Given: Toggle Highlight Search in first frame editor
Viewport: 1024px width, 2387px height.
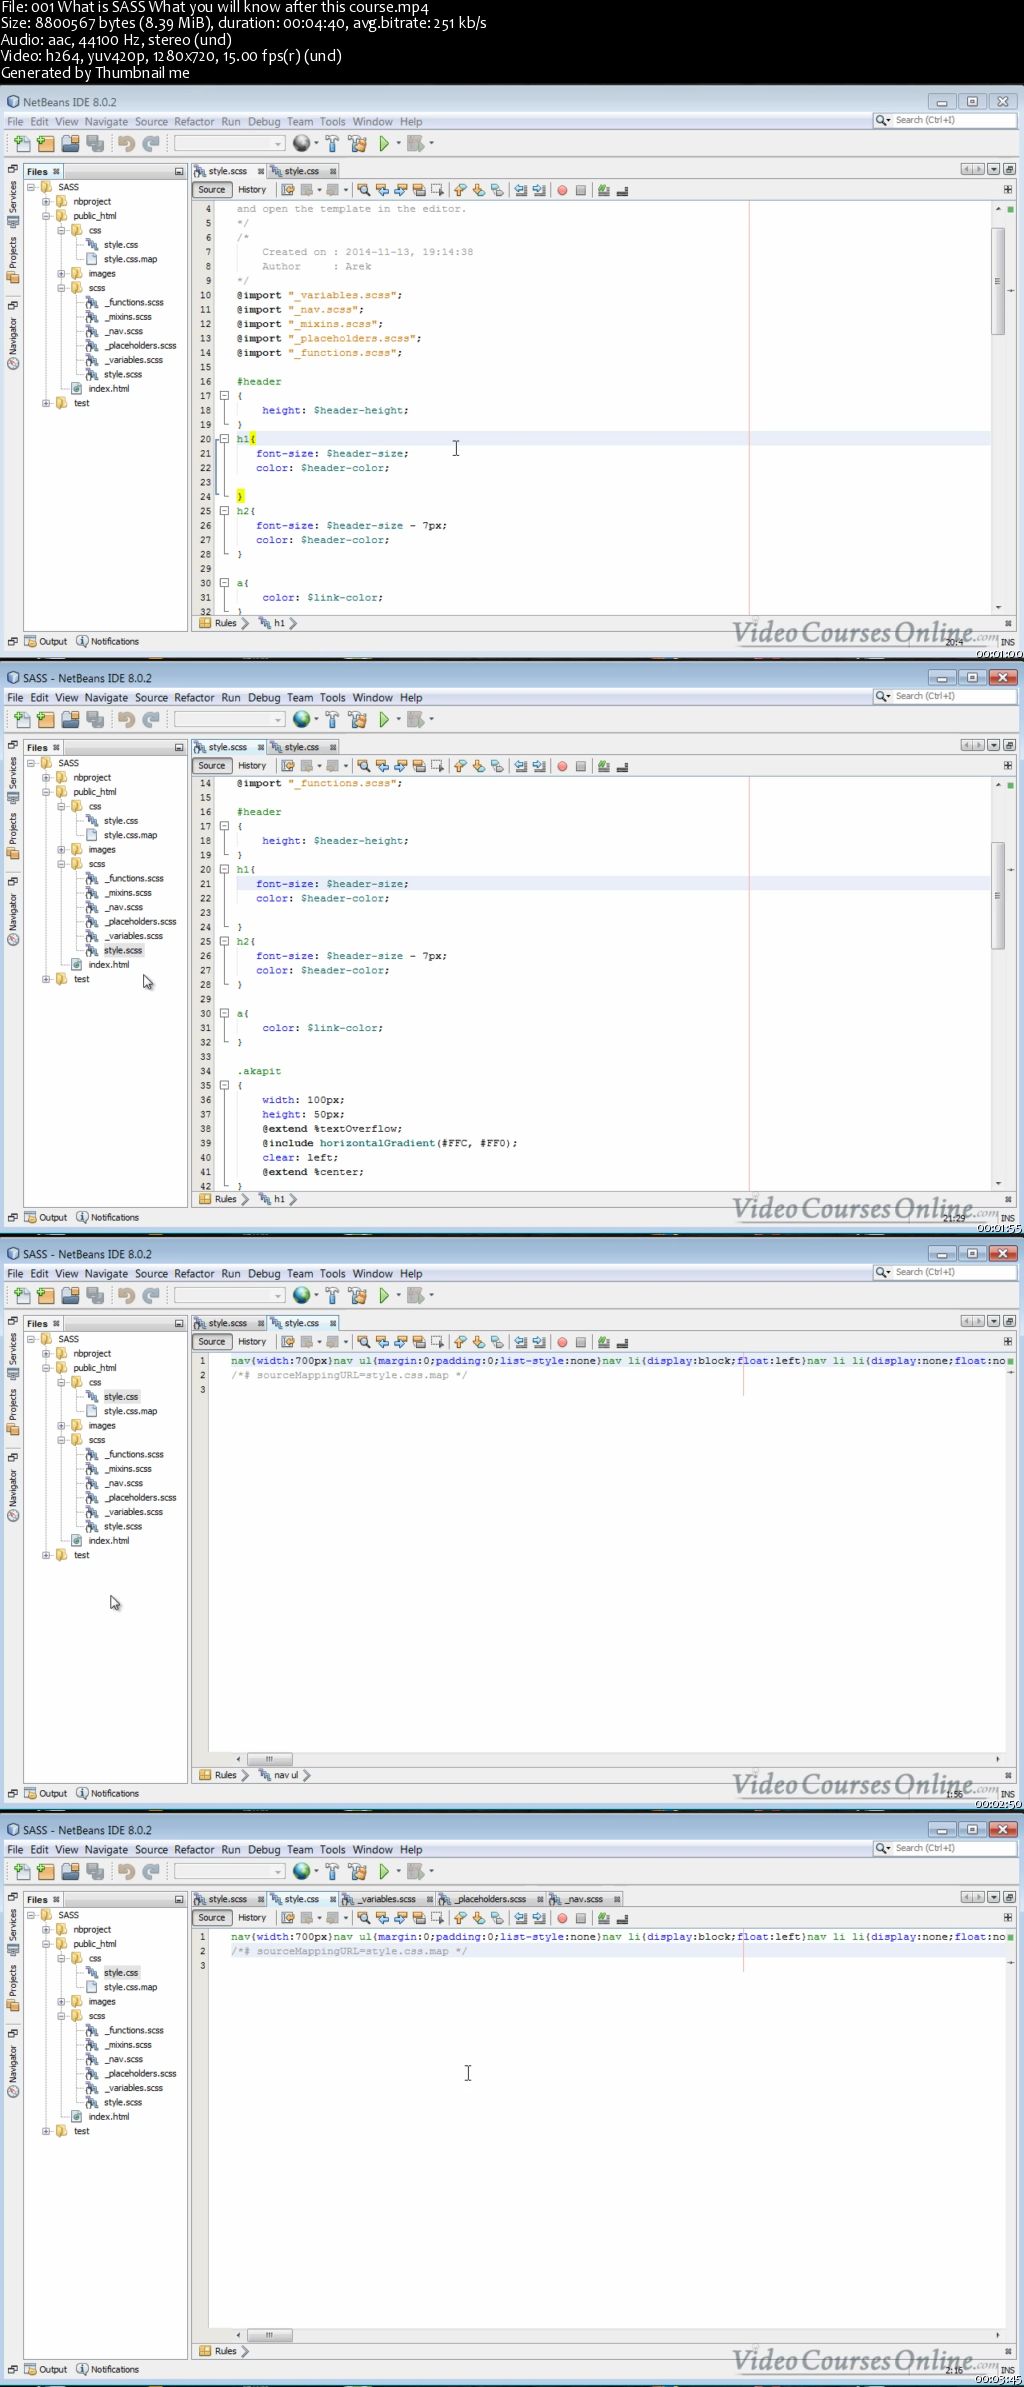Looking at the screenshot, I should click(419, 190).
